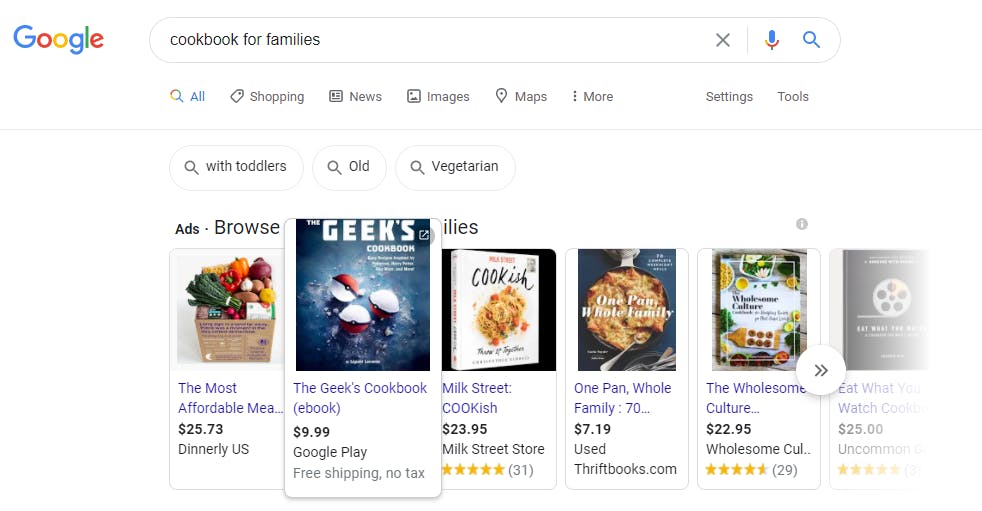Select the Old suggestion chip
Image resolution: width=982 pixels, height=511 pixels.
pos(349,167)
